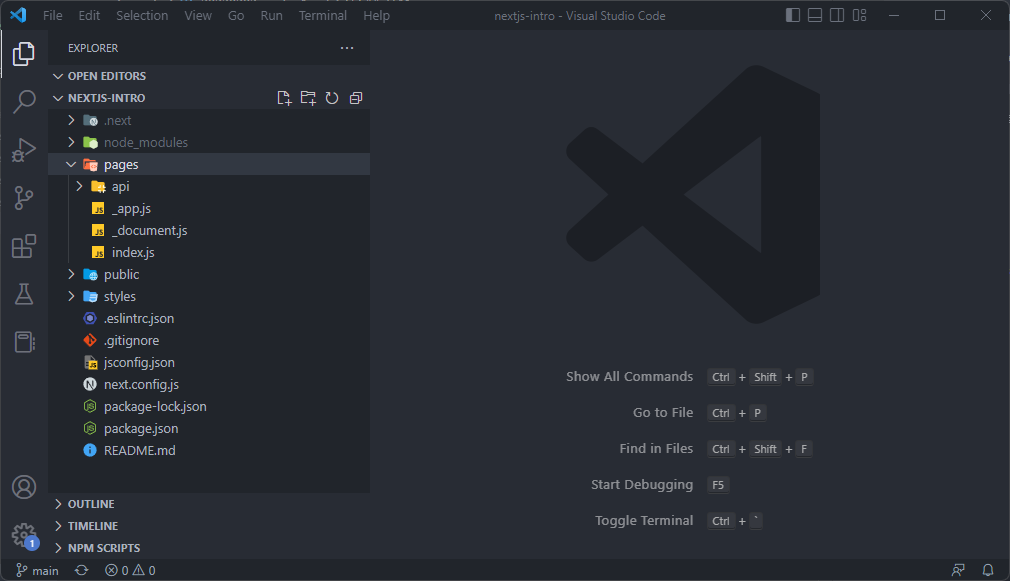Viewport: 1010px width, 581px height.
Task: Open the Terminal menu
Action: point(323,15)
